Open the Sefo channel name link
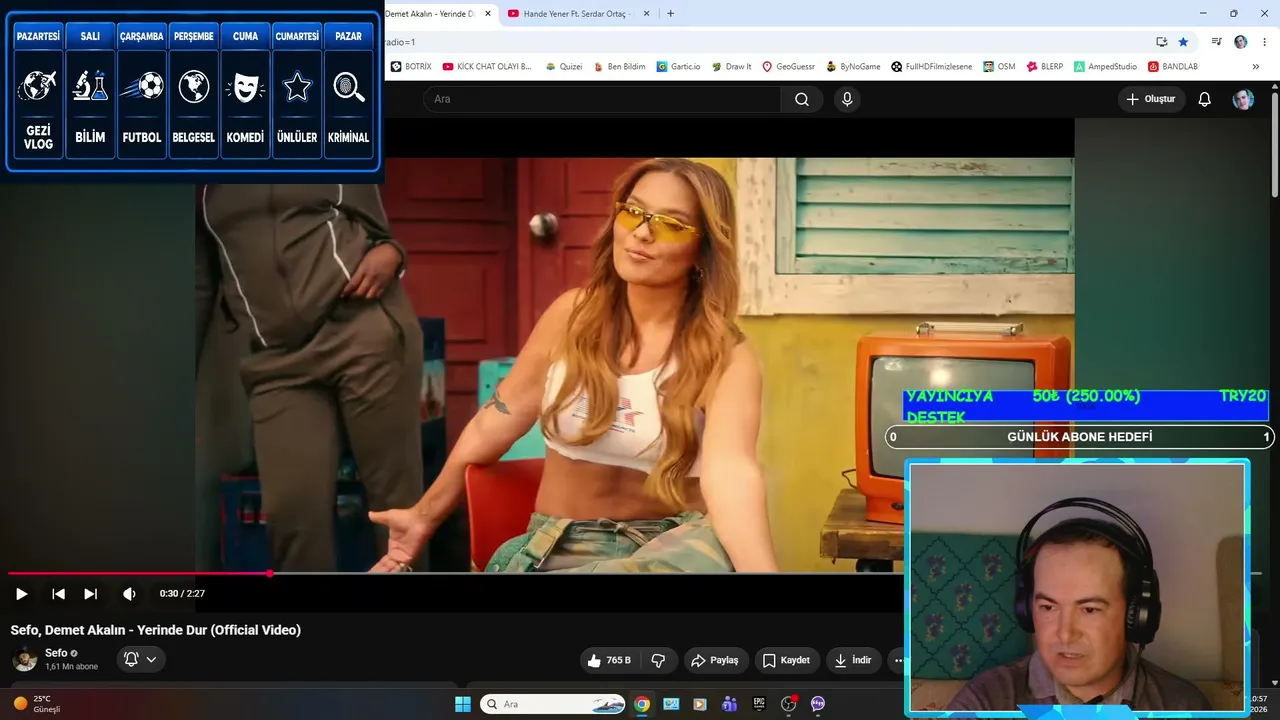This screenshot has height=720, width=1280. coord(56,653)
